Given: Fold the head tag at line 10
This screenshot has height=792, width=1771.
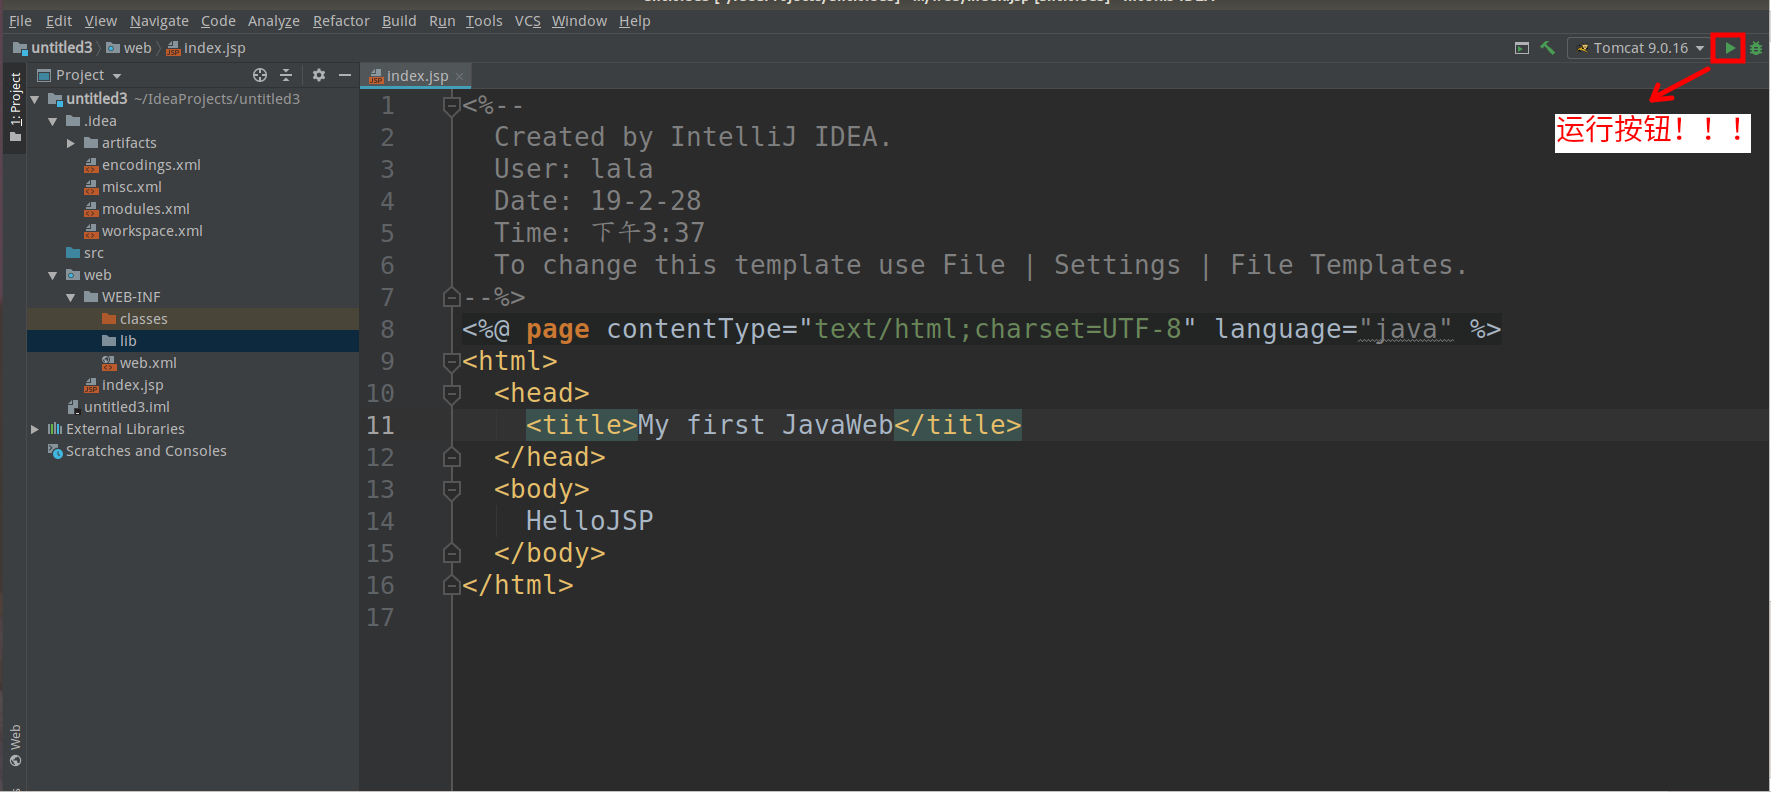Looking at the screenshot, I should (x=451, y=393).
